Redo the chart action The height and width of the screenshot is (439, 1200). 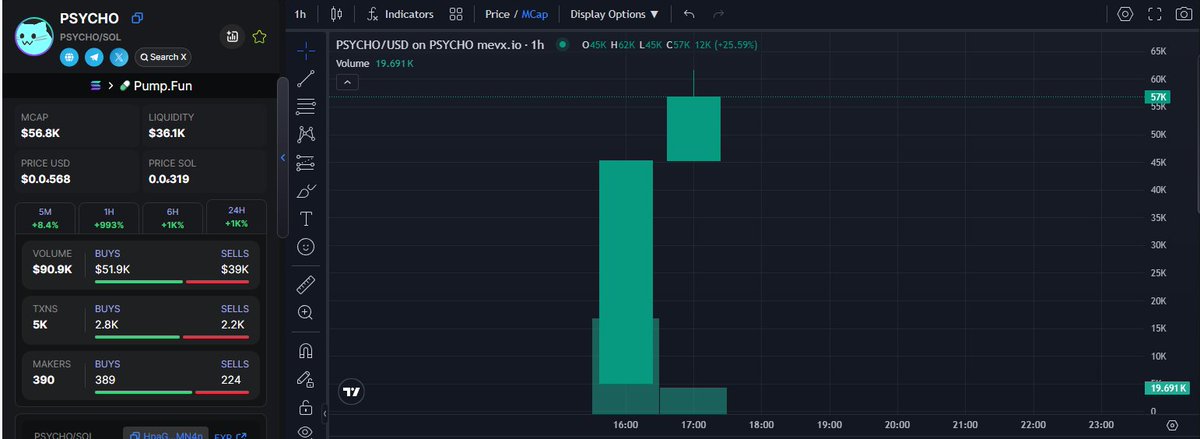(718, 14)
